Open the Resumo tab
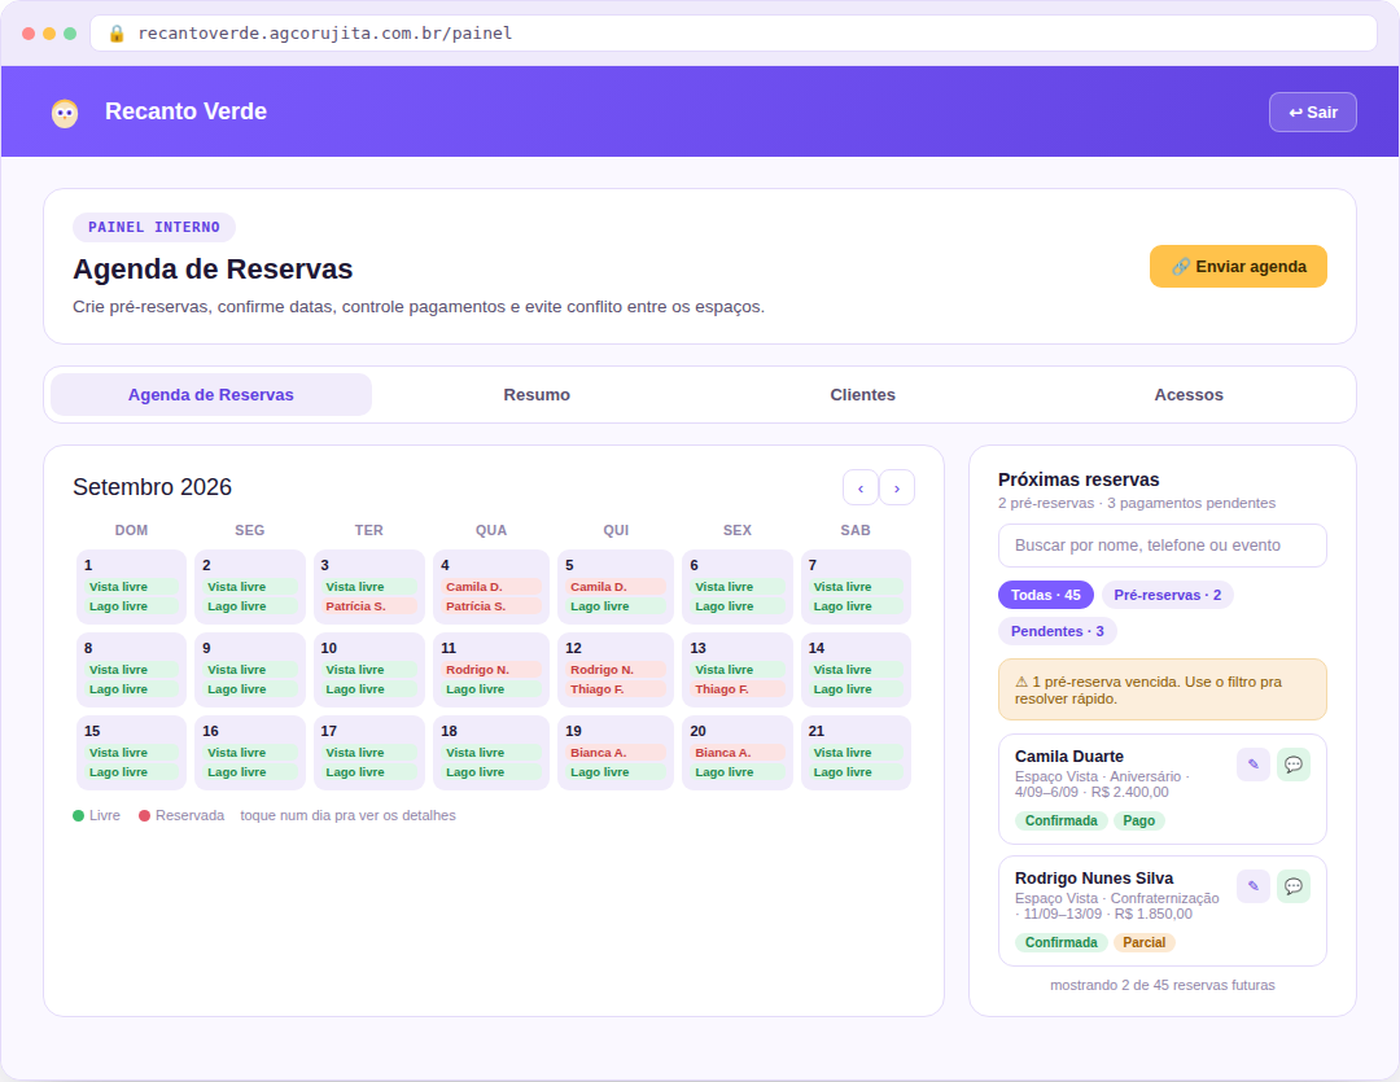 click(537, 395)
